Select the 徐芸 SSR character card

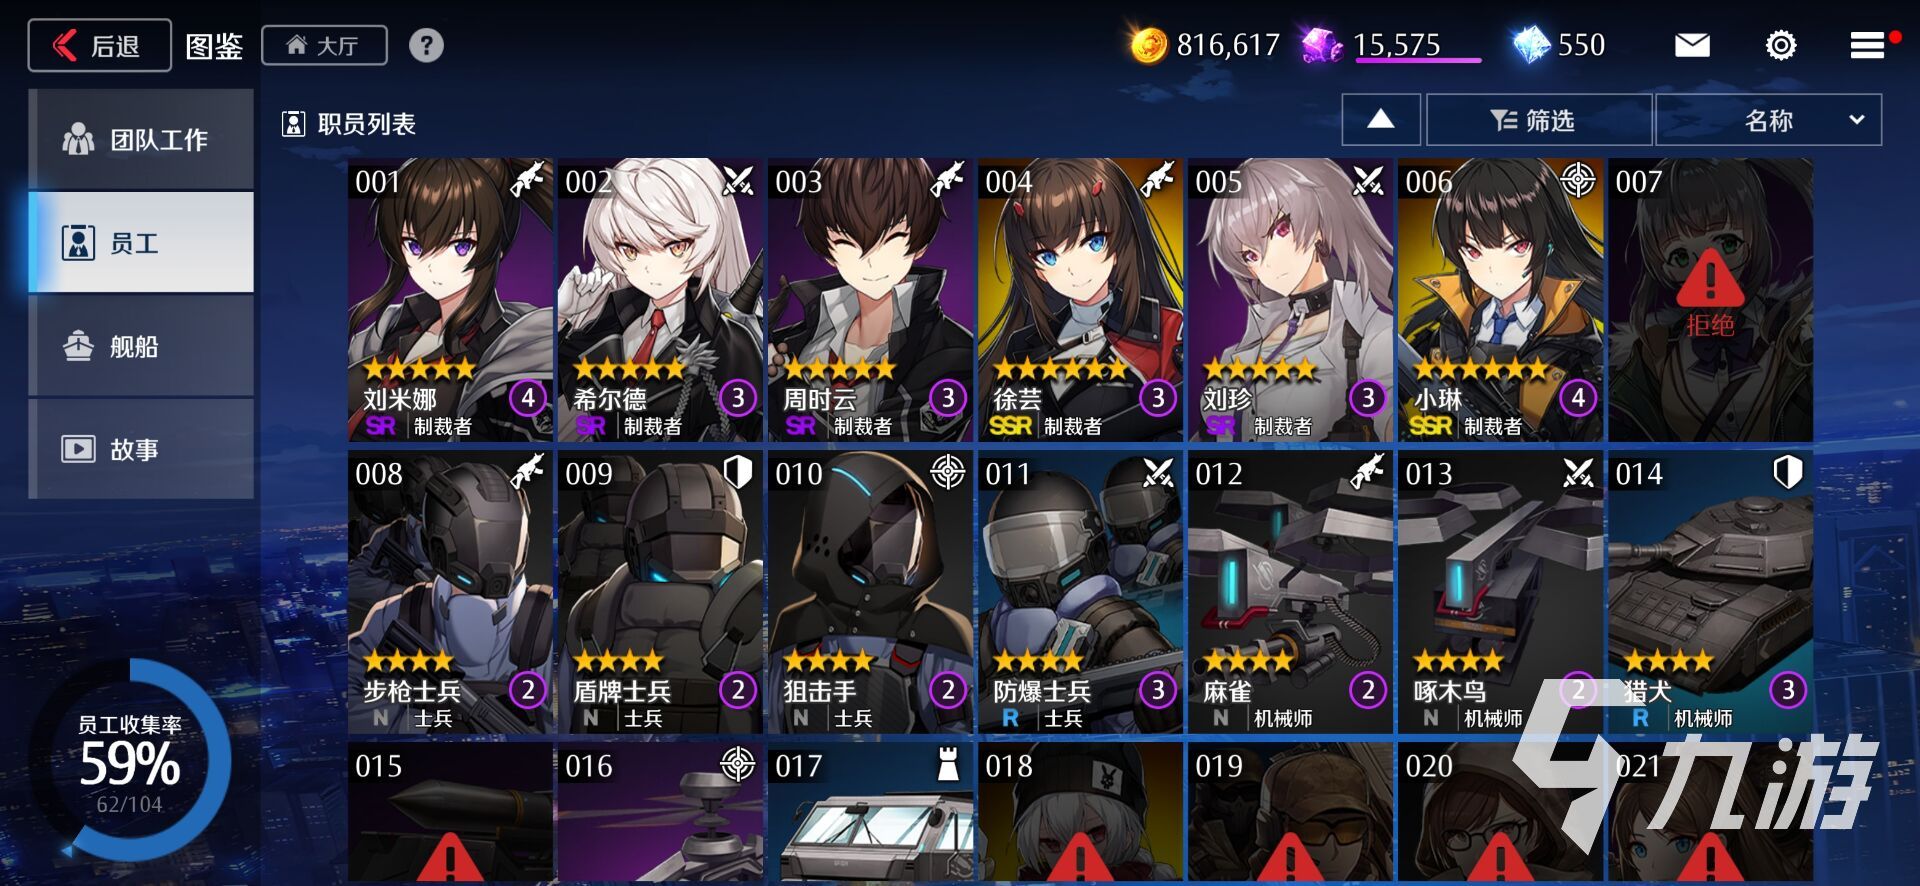point(1080,300)
